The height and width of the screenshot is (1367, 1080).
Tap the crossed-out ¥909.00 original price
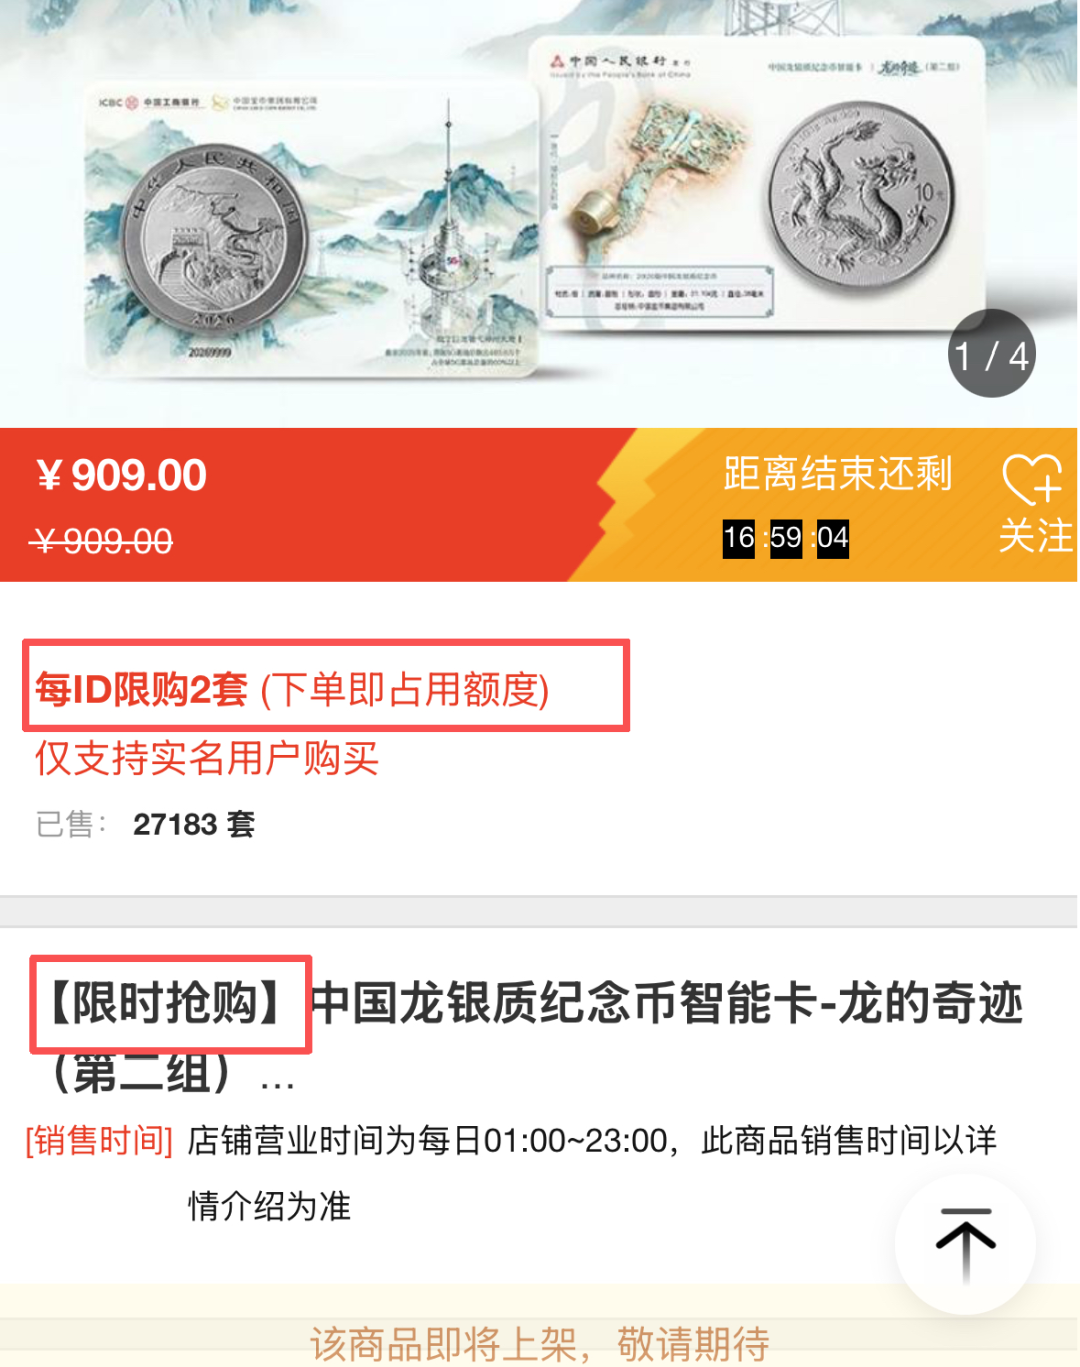click(x=102, y=541)
